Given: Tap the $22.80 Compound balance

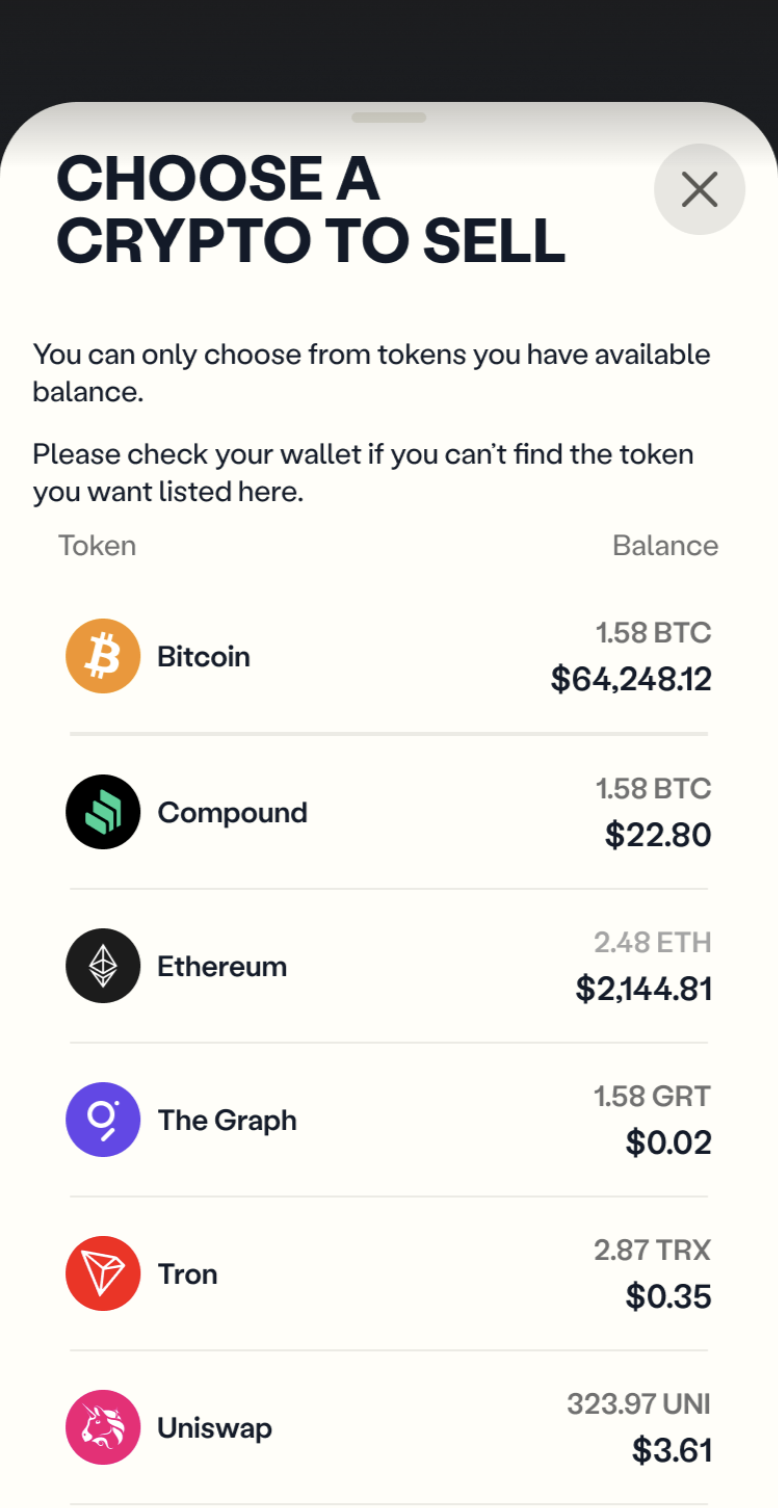Looking at the screenshot, I should click(658, 835).
